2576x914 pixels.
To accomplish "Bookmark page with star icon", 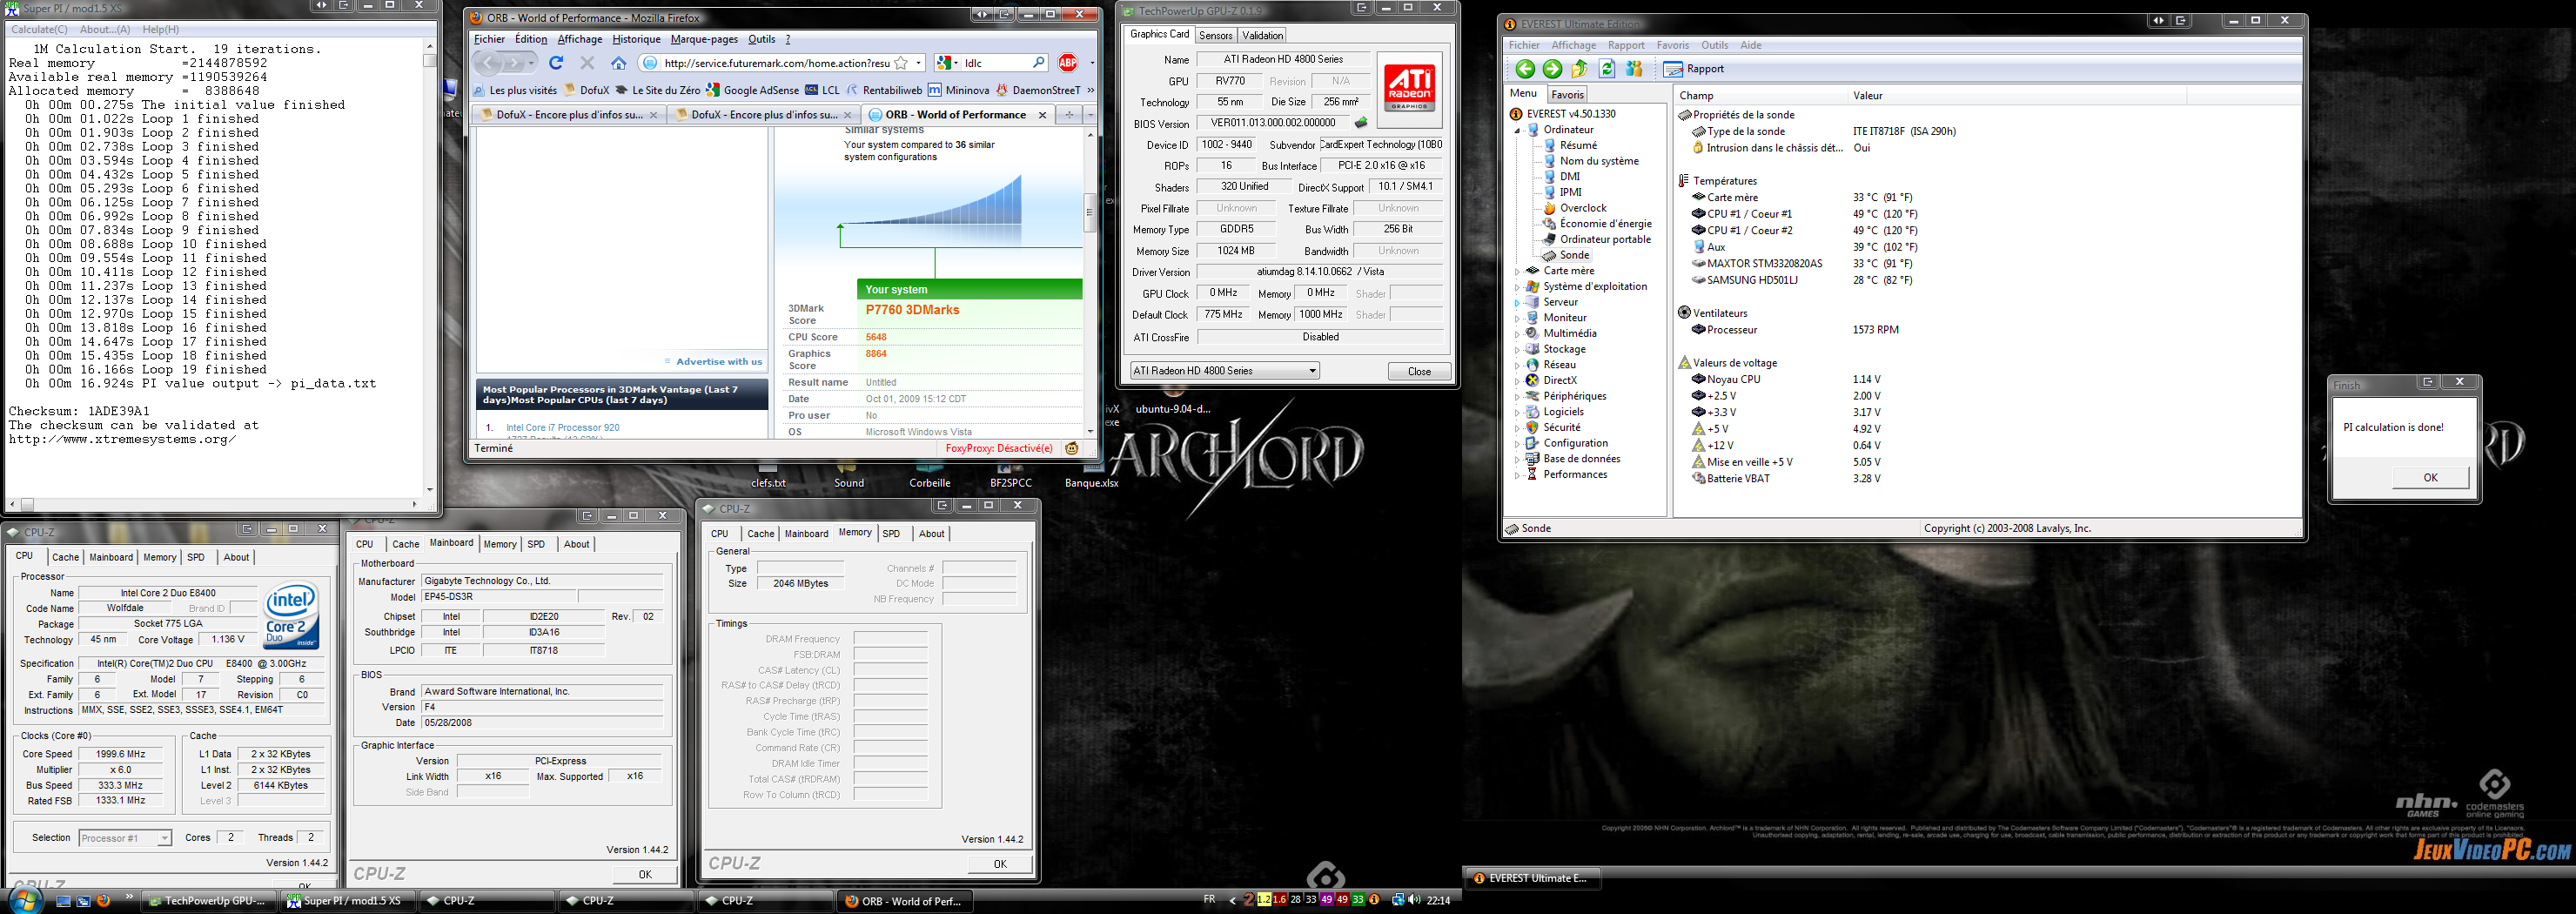I will pyautogui.click(x=901, y=63).
